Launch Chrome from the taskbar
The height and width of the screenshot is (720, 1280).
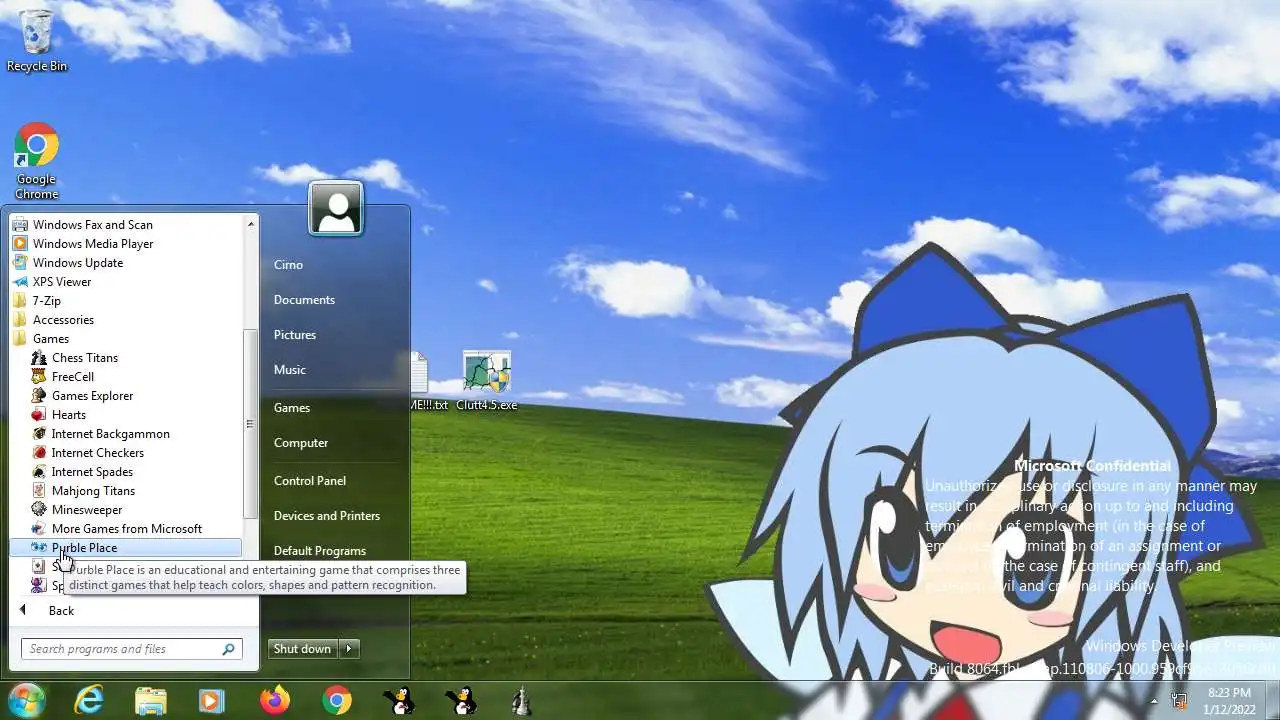tap(337, 700)
